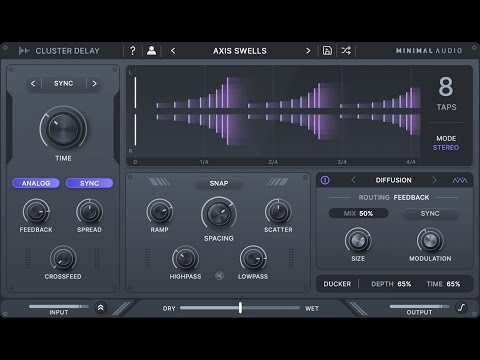Click the MODULATION knob

pyautogui.click(x=430, y=240)
